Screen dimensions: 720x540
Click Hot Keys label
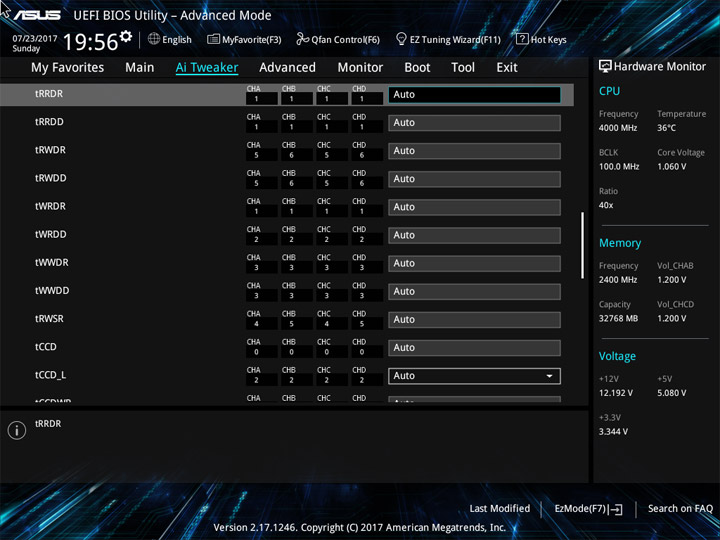click(x=549, y=40)
